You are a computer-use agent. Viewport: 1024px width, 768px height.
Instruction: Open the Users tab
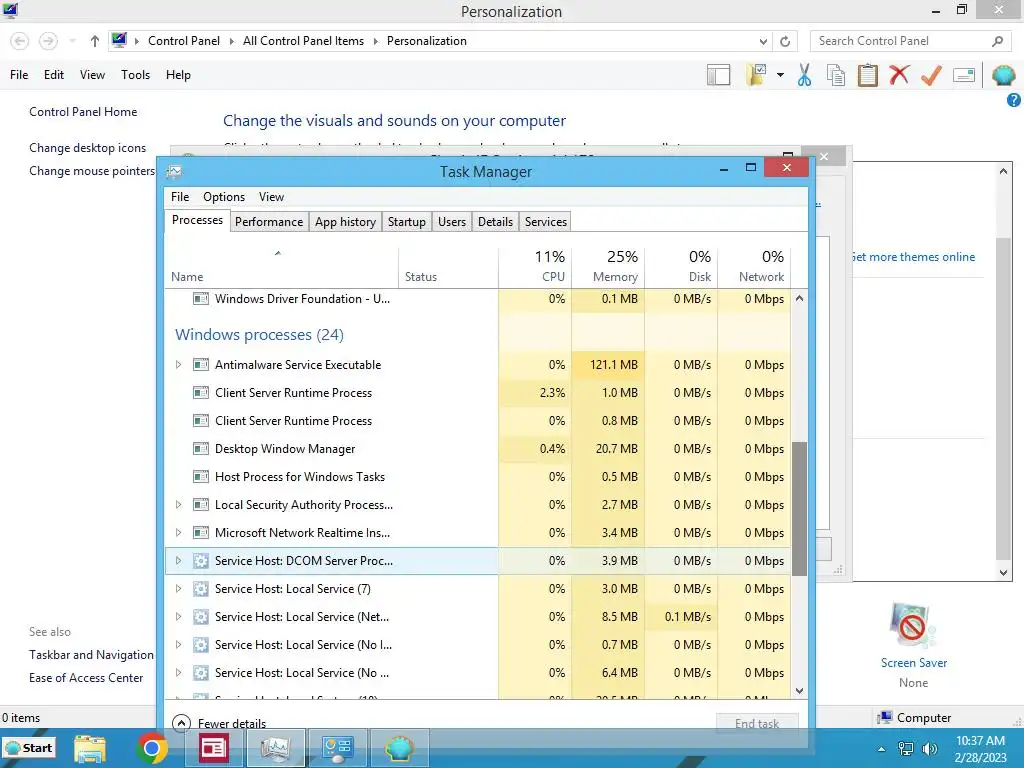coord(452,222)
